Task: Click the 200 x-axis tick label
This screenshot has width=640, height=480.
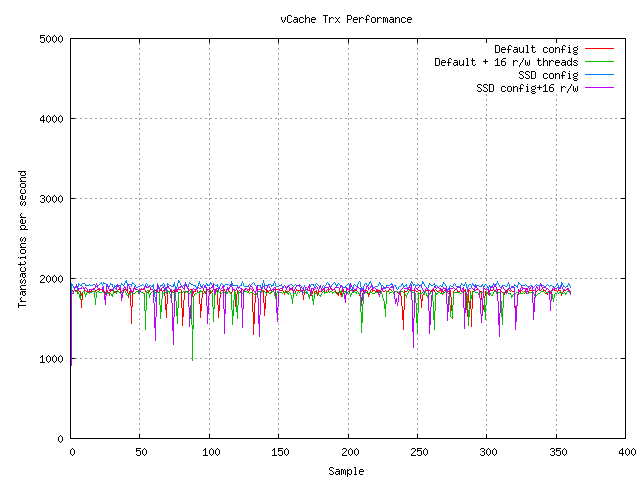Action: pos(348,453)
